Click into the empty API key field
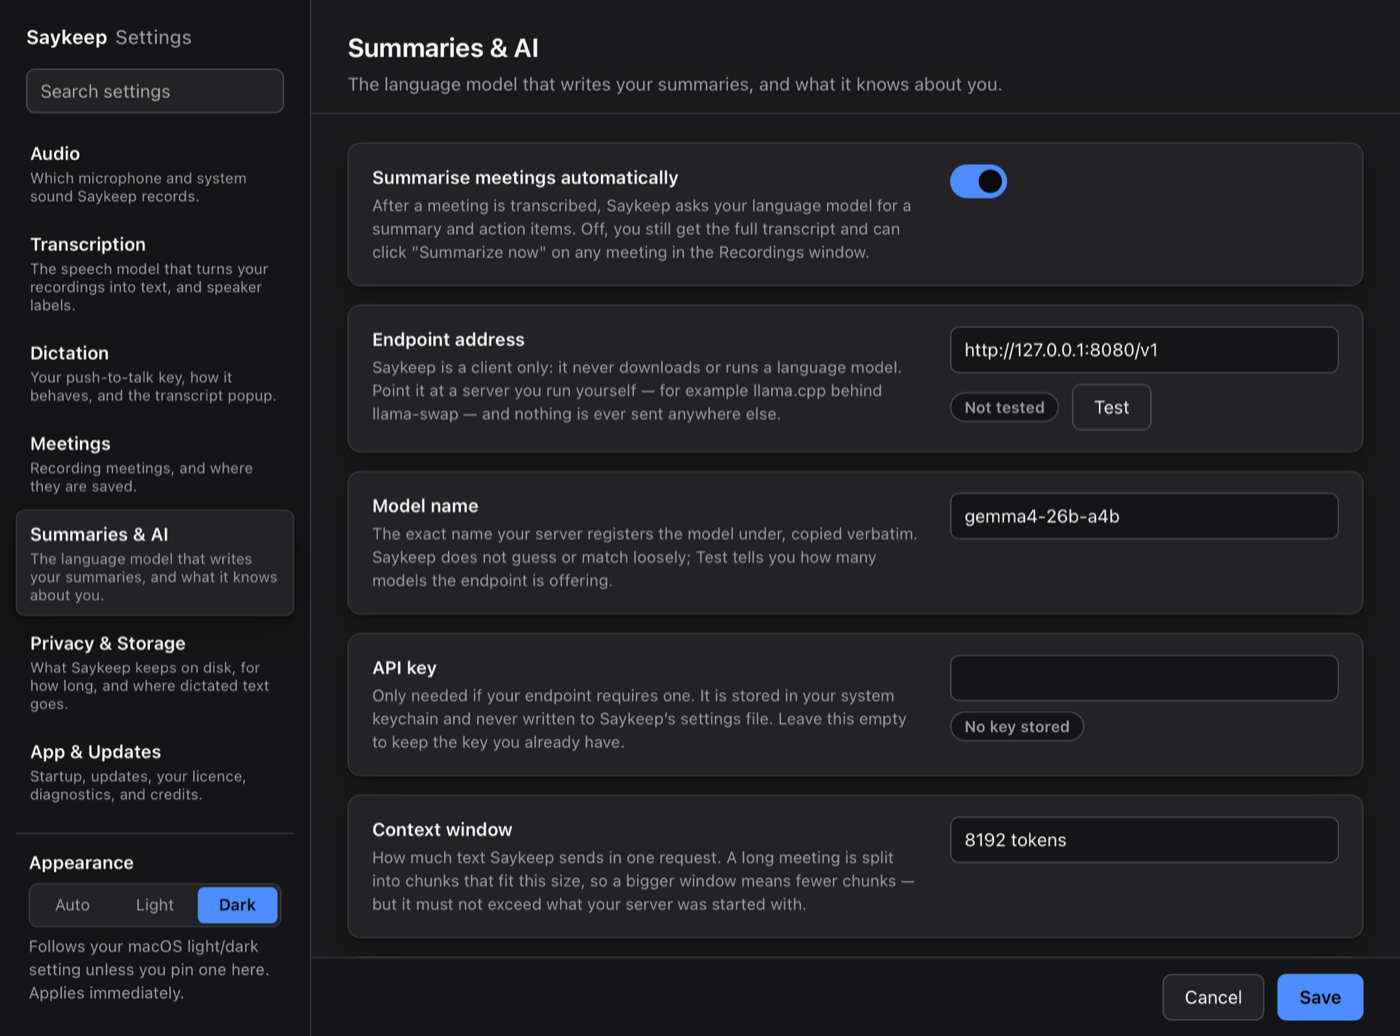Screen dimensions: 1400x1036 pyautogui.click(x=1144, y=678)
